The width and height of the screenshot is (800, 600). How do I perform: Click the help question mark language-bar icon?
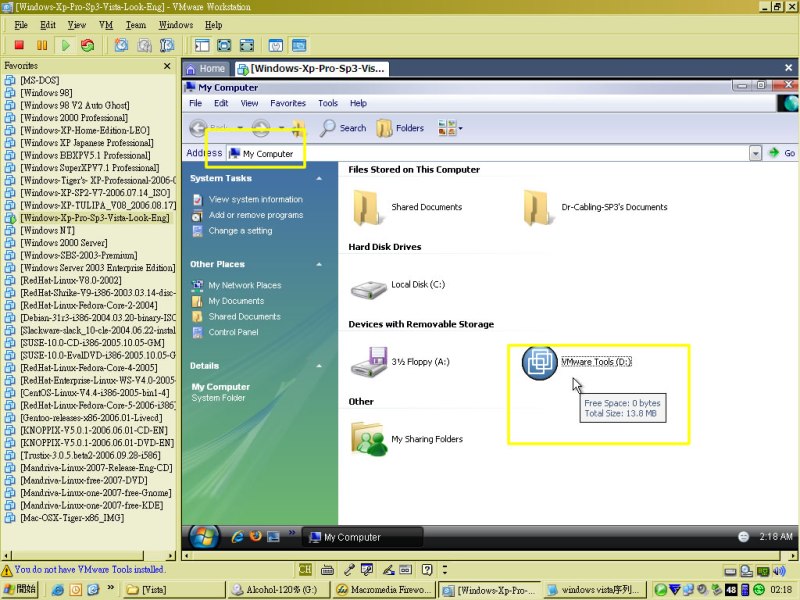427,570
